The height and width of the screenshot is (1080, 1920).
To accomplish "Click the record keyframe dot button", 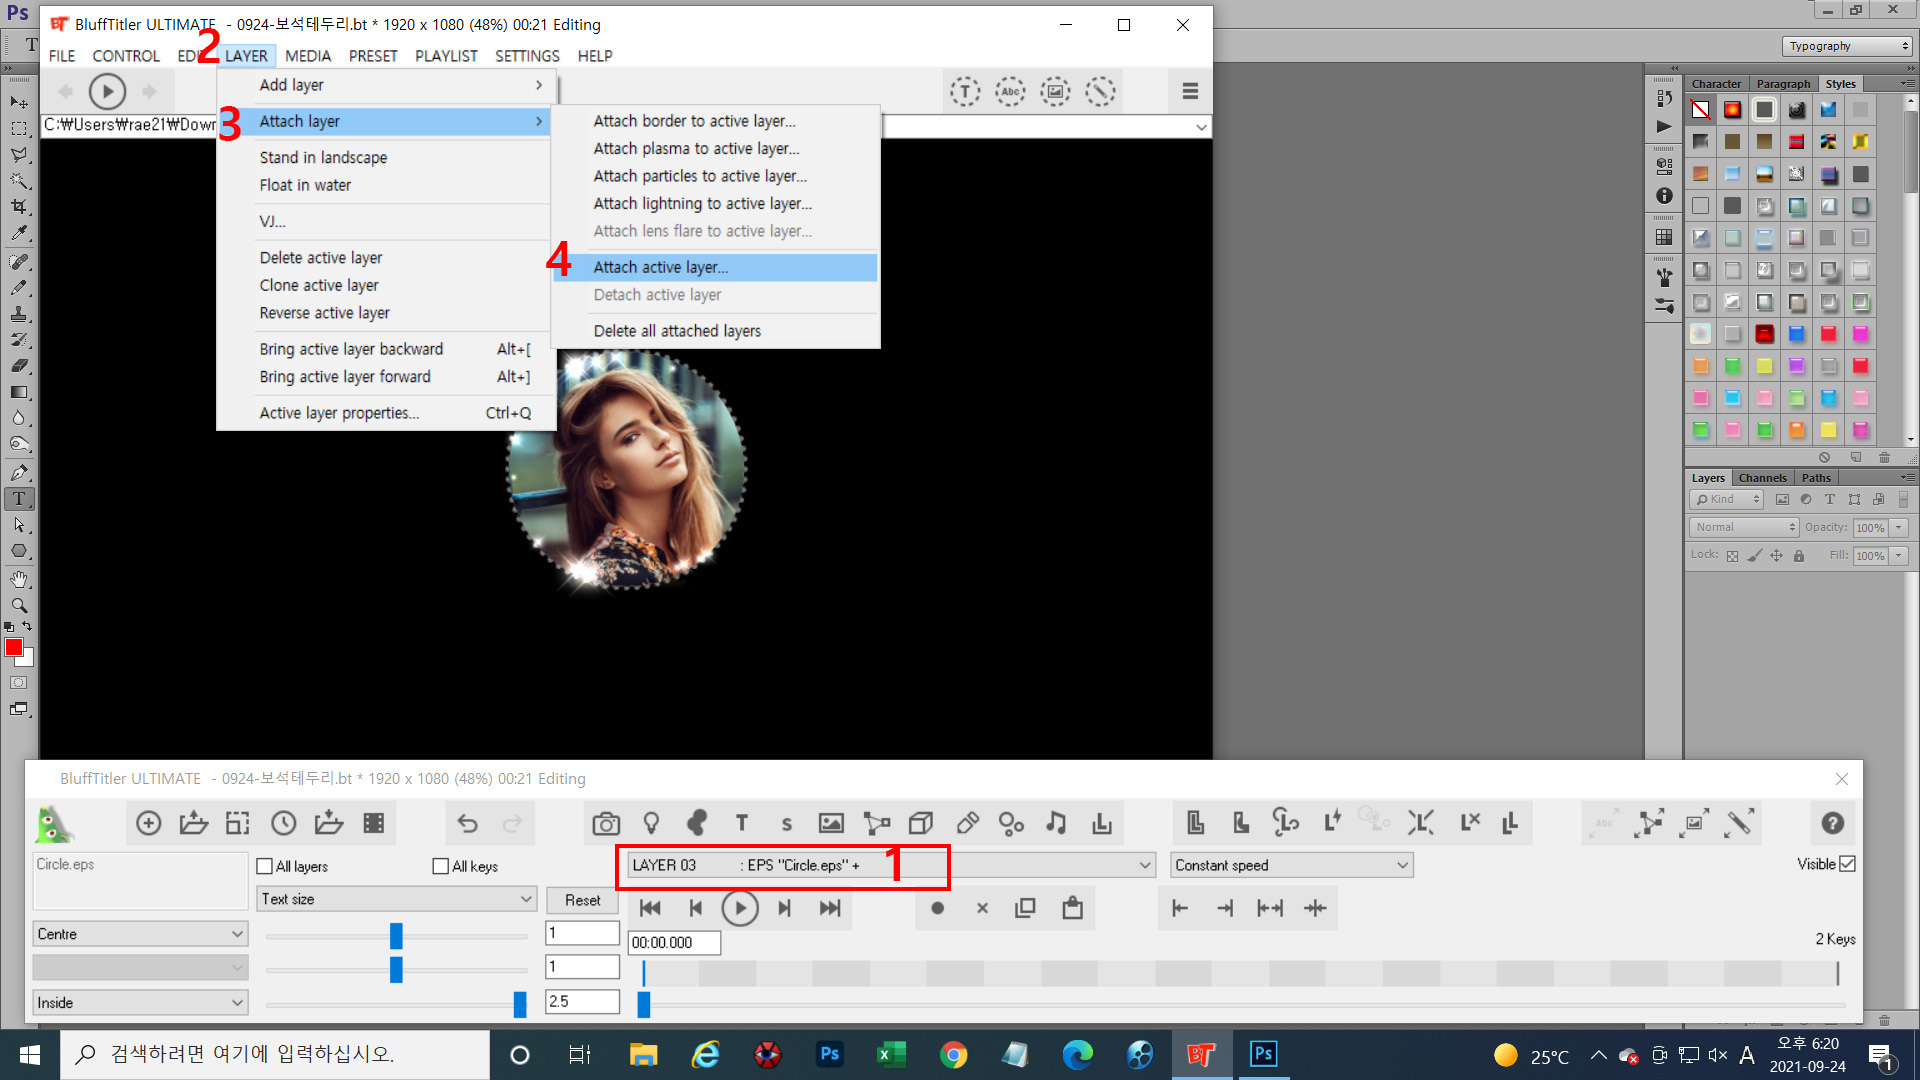I will pos(937,908).
